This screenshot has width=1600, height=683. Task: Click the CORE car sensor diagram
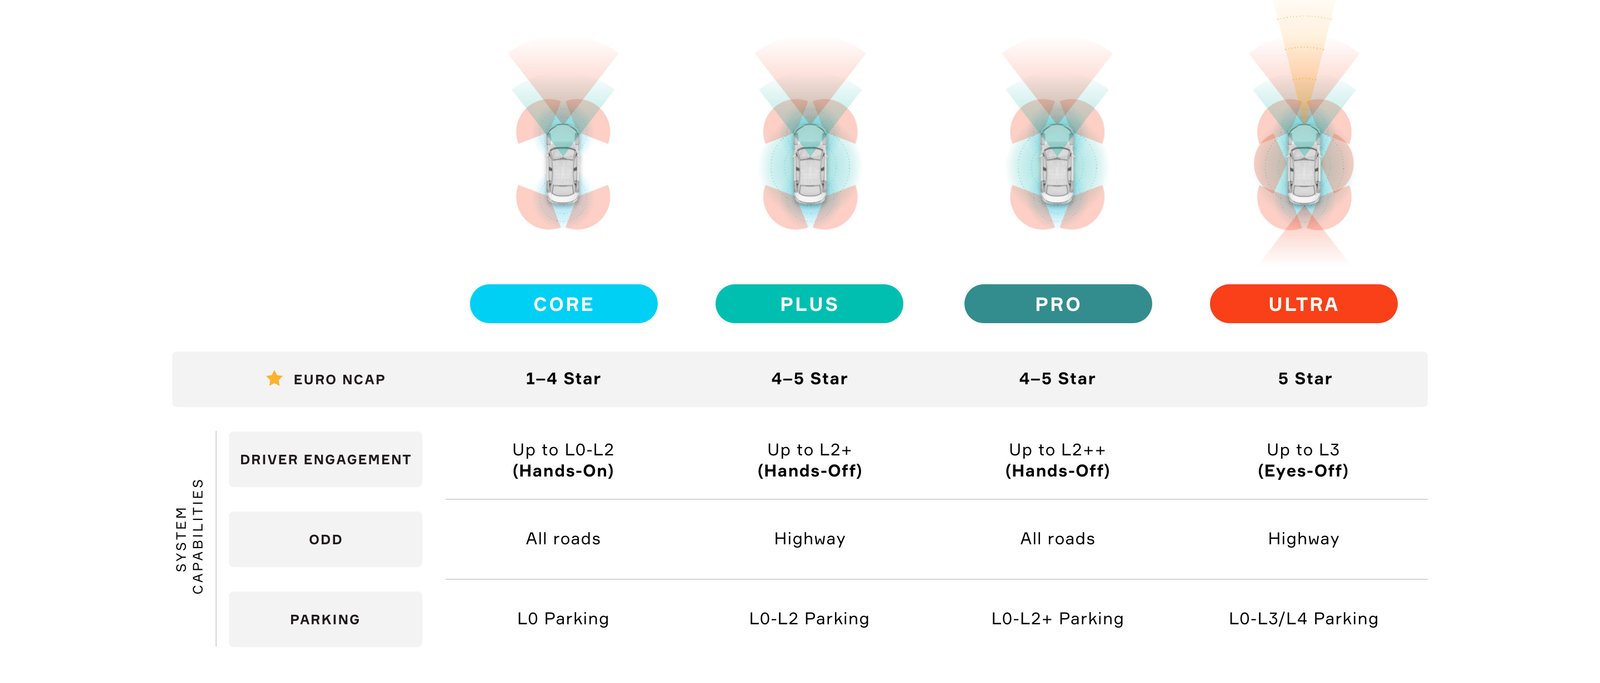pos(563,135)
